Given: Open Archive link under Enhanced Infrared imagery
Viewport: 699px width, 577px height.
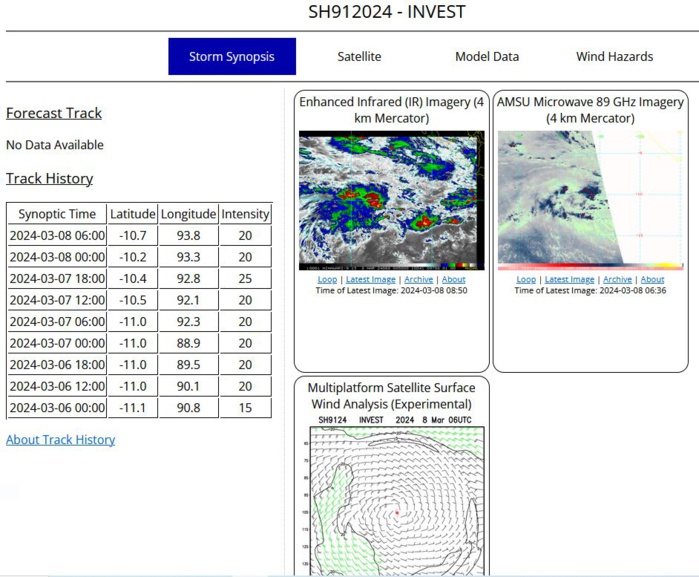Looking at the screenshot, I should 418,280.
